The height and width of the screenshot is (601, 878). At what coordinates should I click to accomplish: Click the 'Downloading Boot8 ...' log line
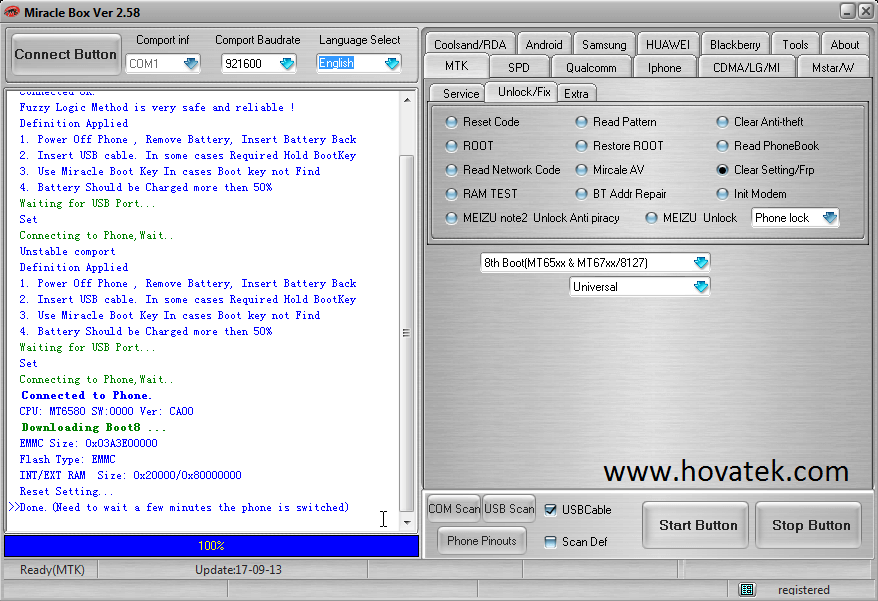pyautogui.click(x=94, y=427)
